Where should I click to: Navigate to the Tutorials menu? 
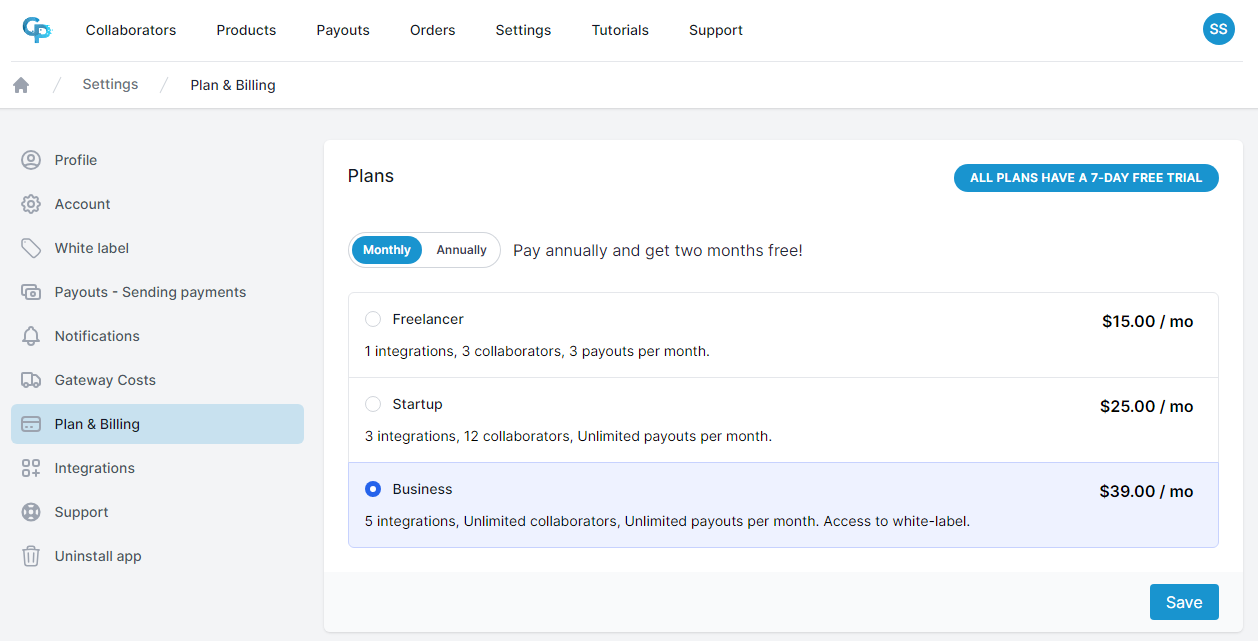[x=620, y=30]
